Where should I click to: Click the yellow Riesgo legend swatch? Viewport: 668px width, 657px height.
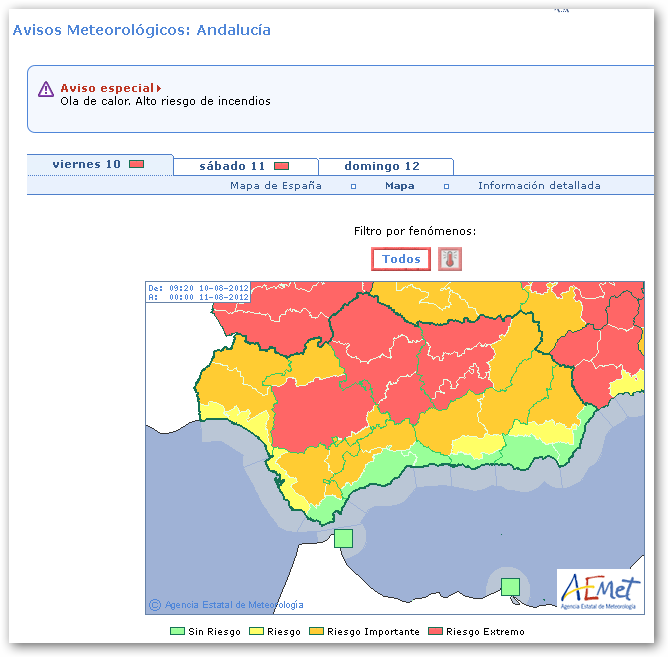pos(258,632)
